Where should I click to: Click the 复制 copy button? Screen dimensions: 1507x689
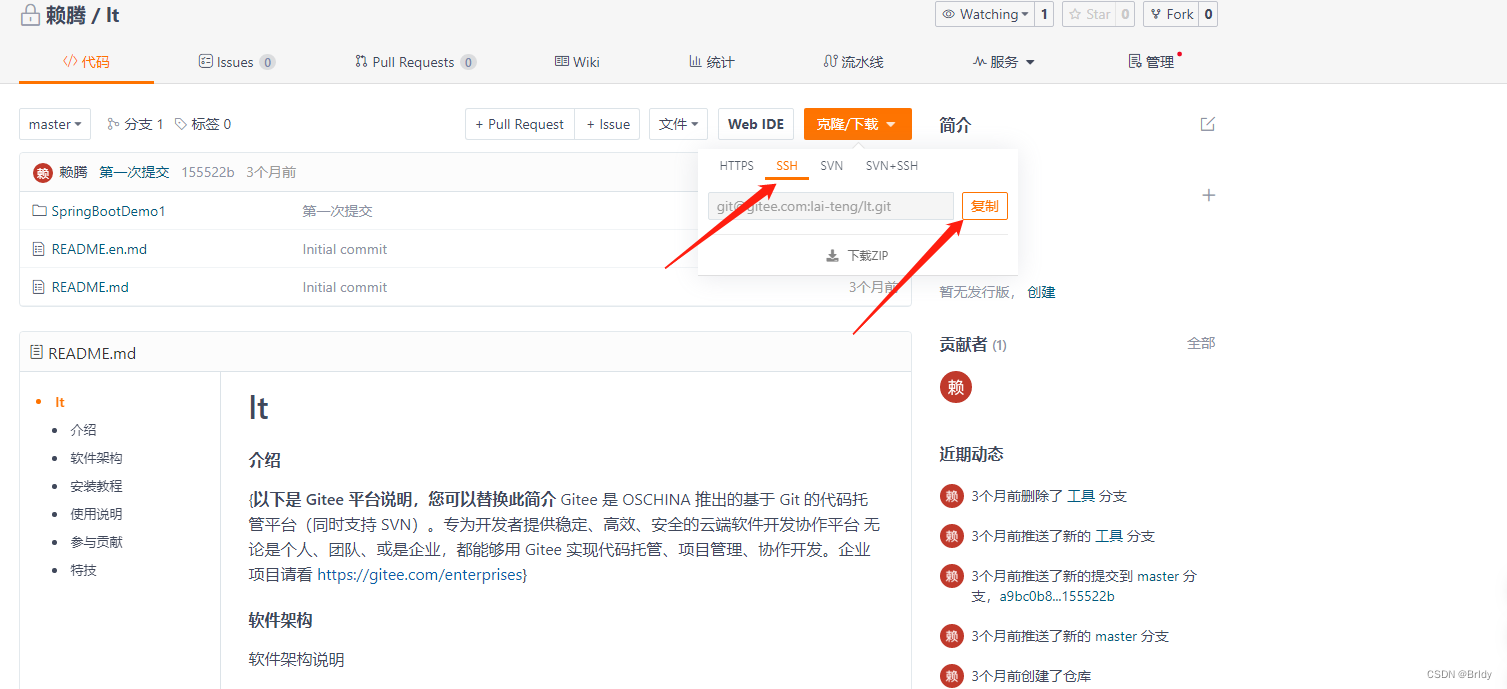985,206
